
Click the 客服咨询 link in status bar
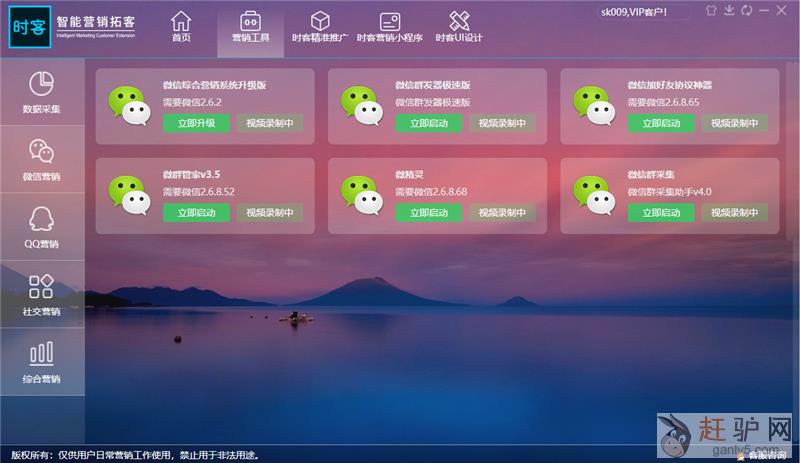click(767, 455)
